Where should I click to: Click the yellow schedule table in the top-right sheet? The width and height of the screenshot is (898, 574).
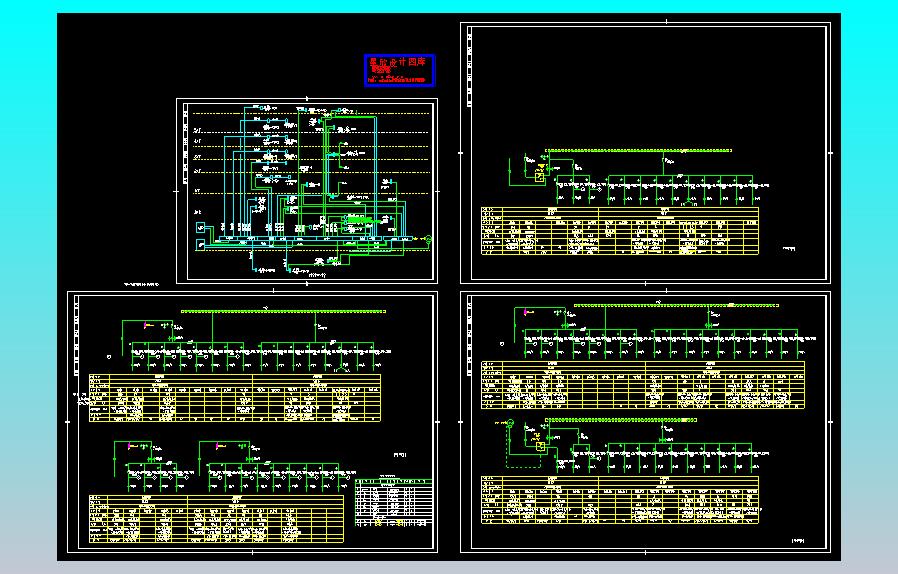(x=620, y=231)
